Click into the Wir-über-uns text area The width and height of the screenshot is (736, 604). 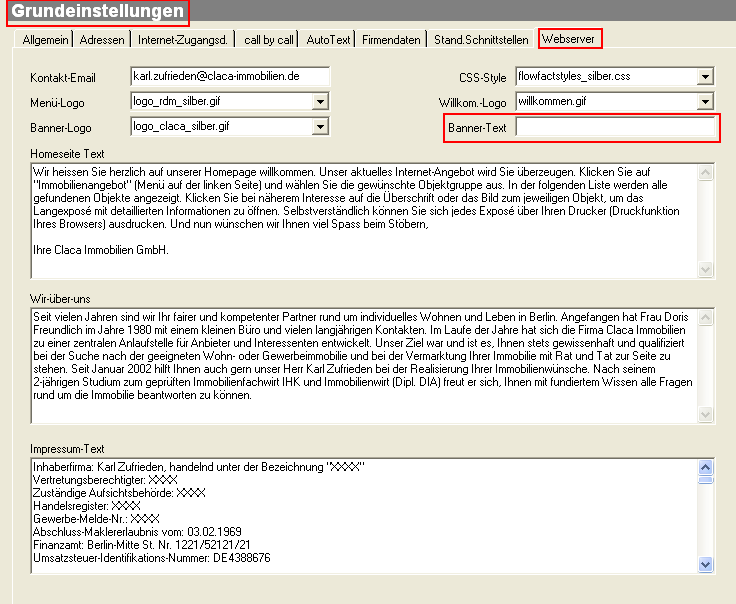364,366
